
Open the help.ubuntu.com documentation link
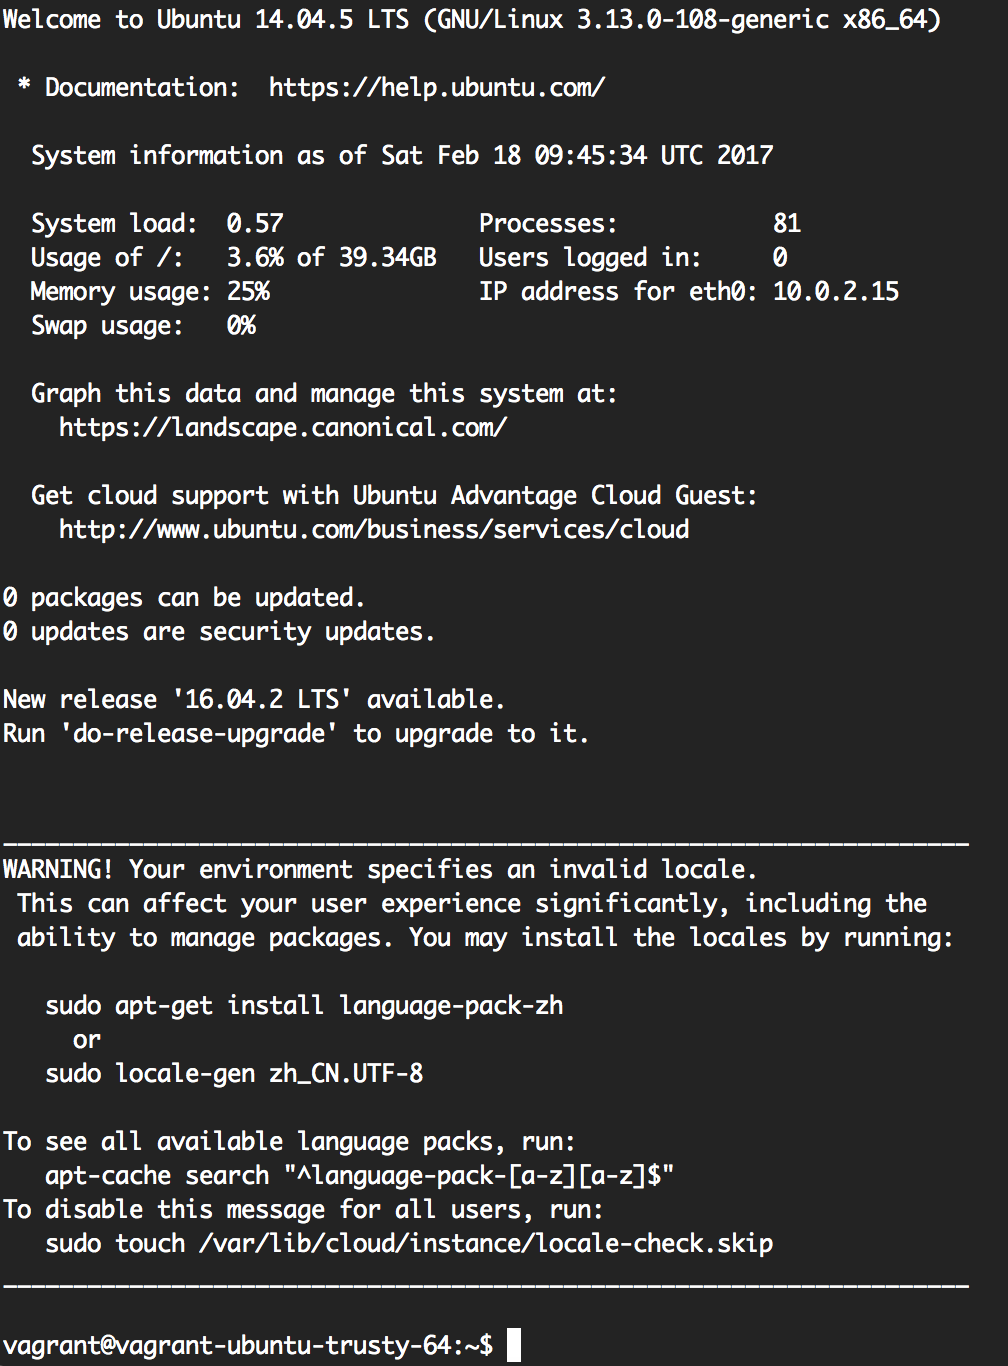pos(436,88)
